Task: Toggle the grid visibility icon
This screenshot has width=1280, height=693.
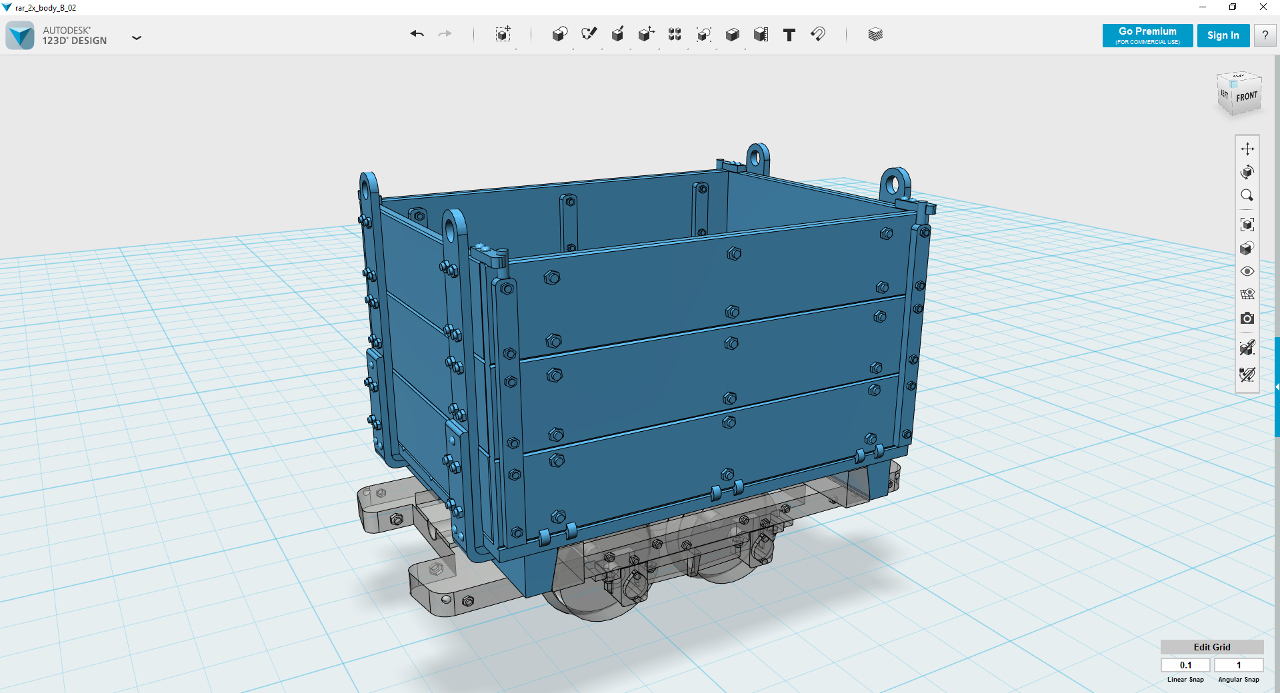Action: tap(1247, 295)
